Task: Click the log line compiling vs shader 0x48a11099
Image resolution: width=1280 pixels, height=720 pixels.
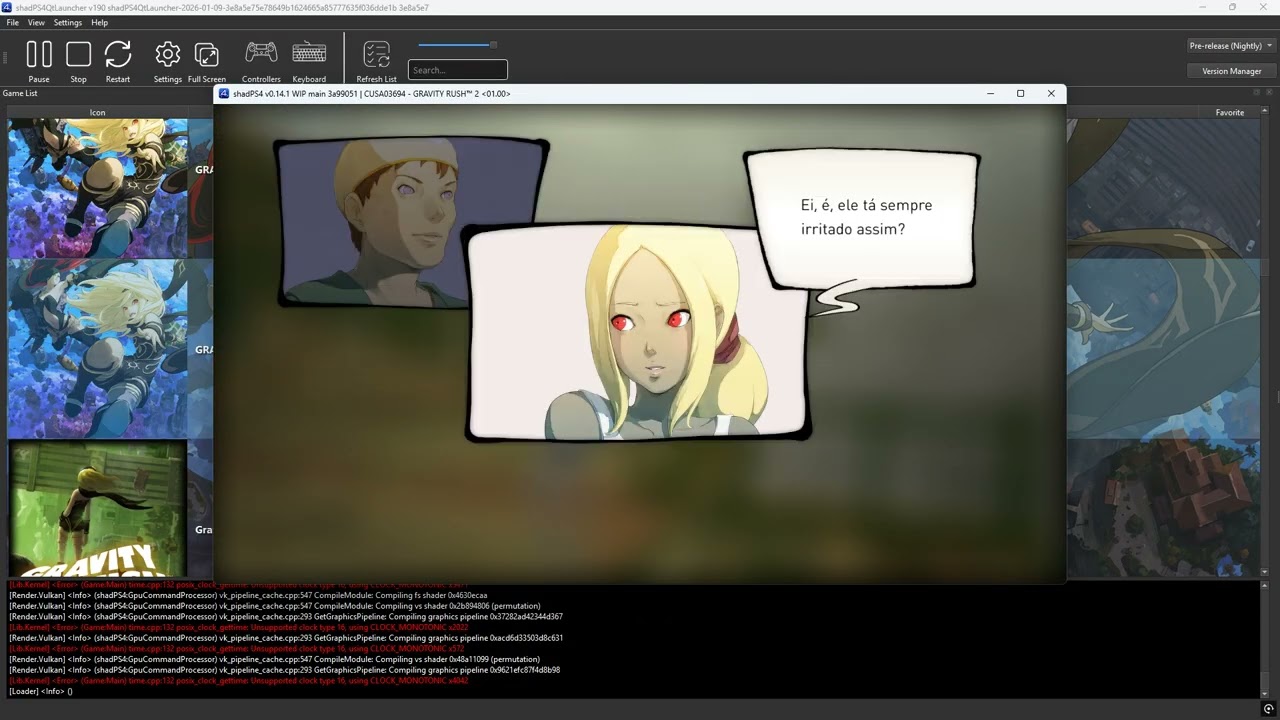Action: (x=274, y=659)
